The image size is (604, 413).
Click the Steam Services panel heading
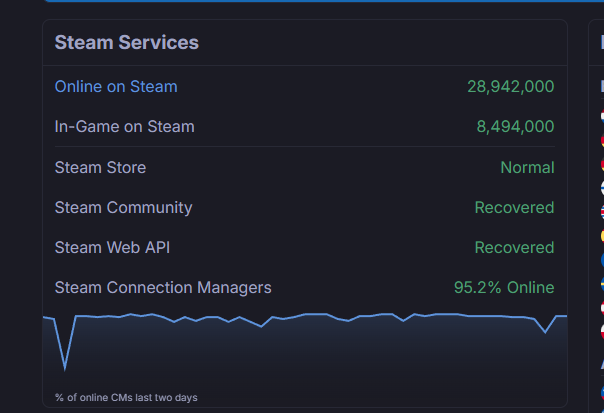click(127, 42)
